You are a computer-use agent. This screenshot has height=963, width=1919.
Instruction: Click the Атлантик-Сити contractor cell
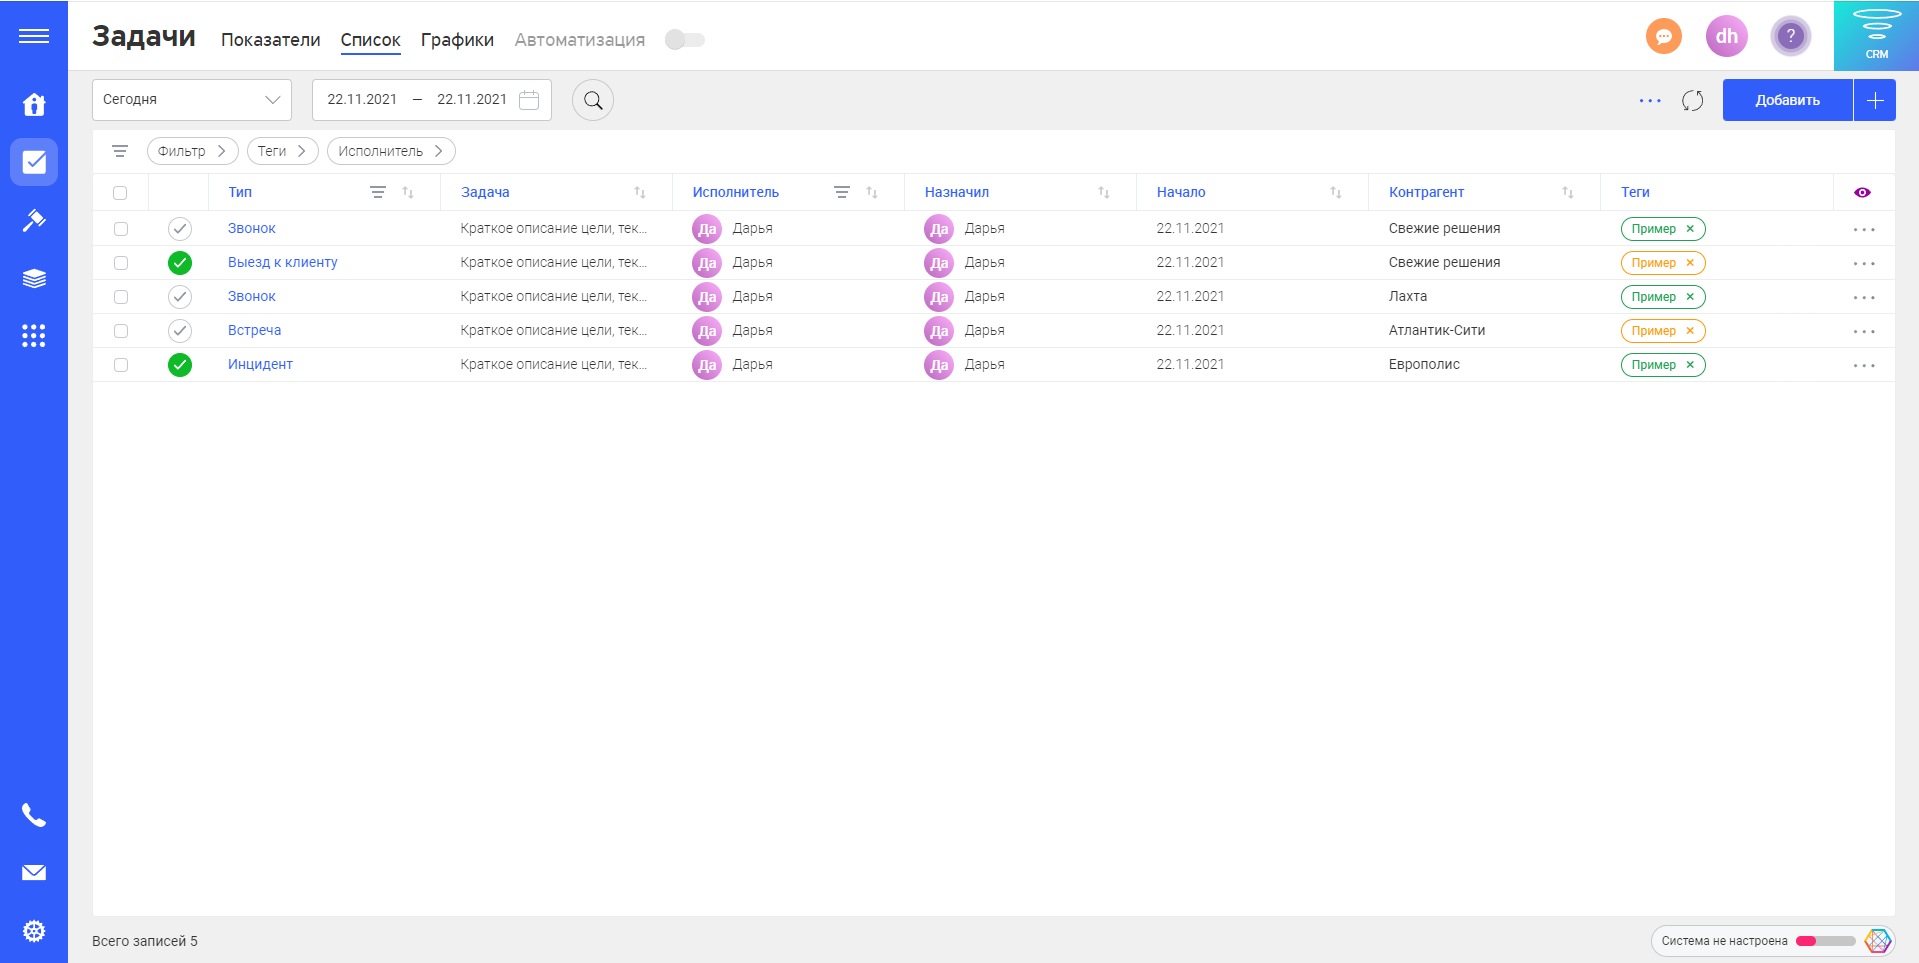tap(1437, 330)
